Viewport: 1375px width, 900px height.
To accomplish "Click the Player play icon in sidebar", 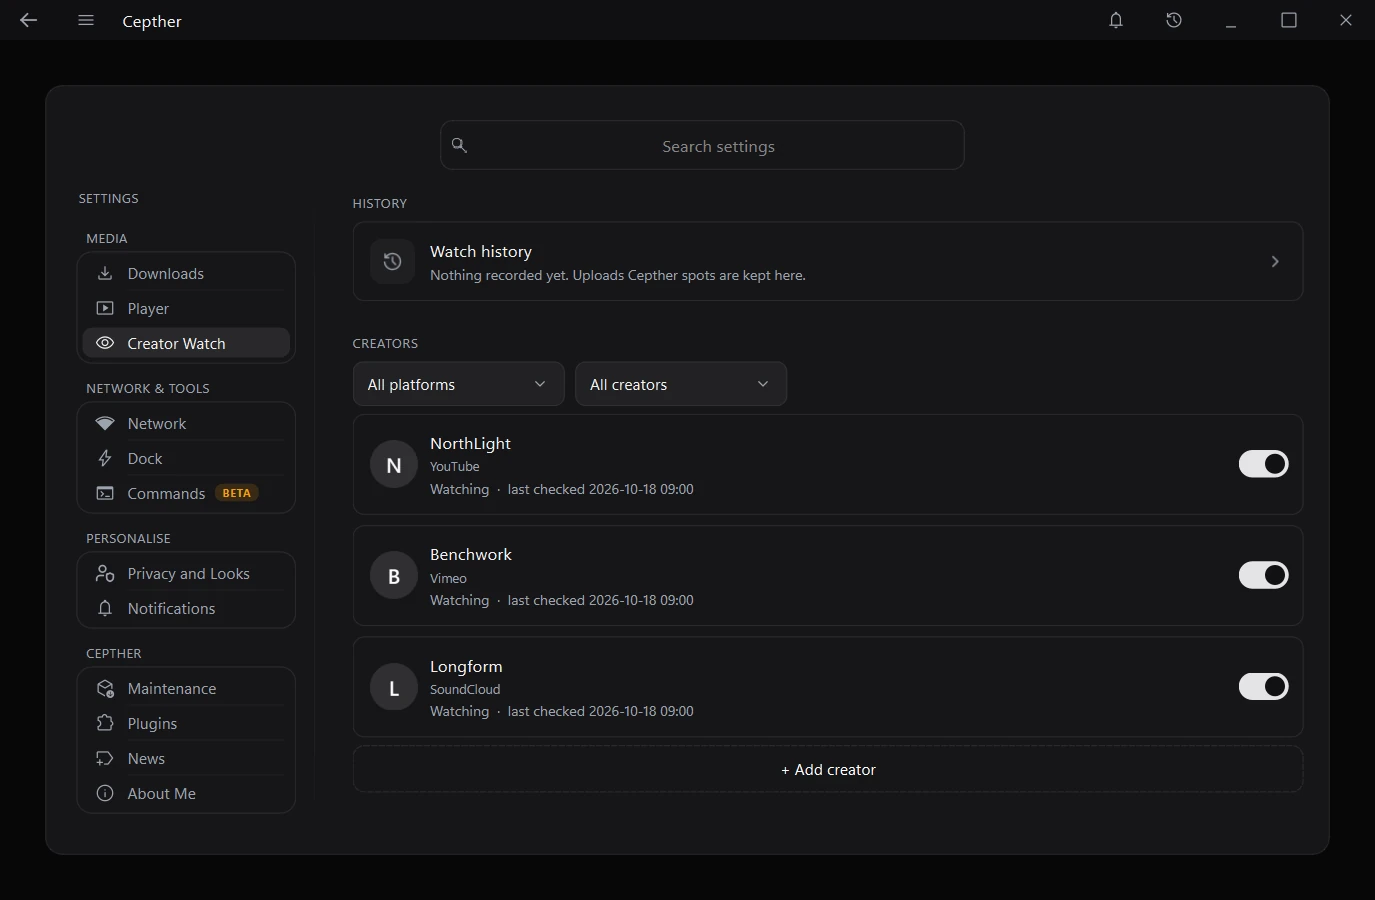I will [105, 308].
